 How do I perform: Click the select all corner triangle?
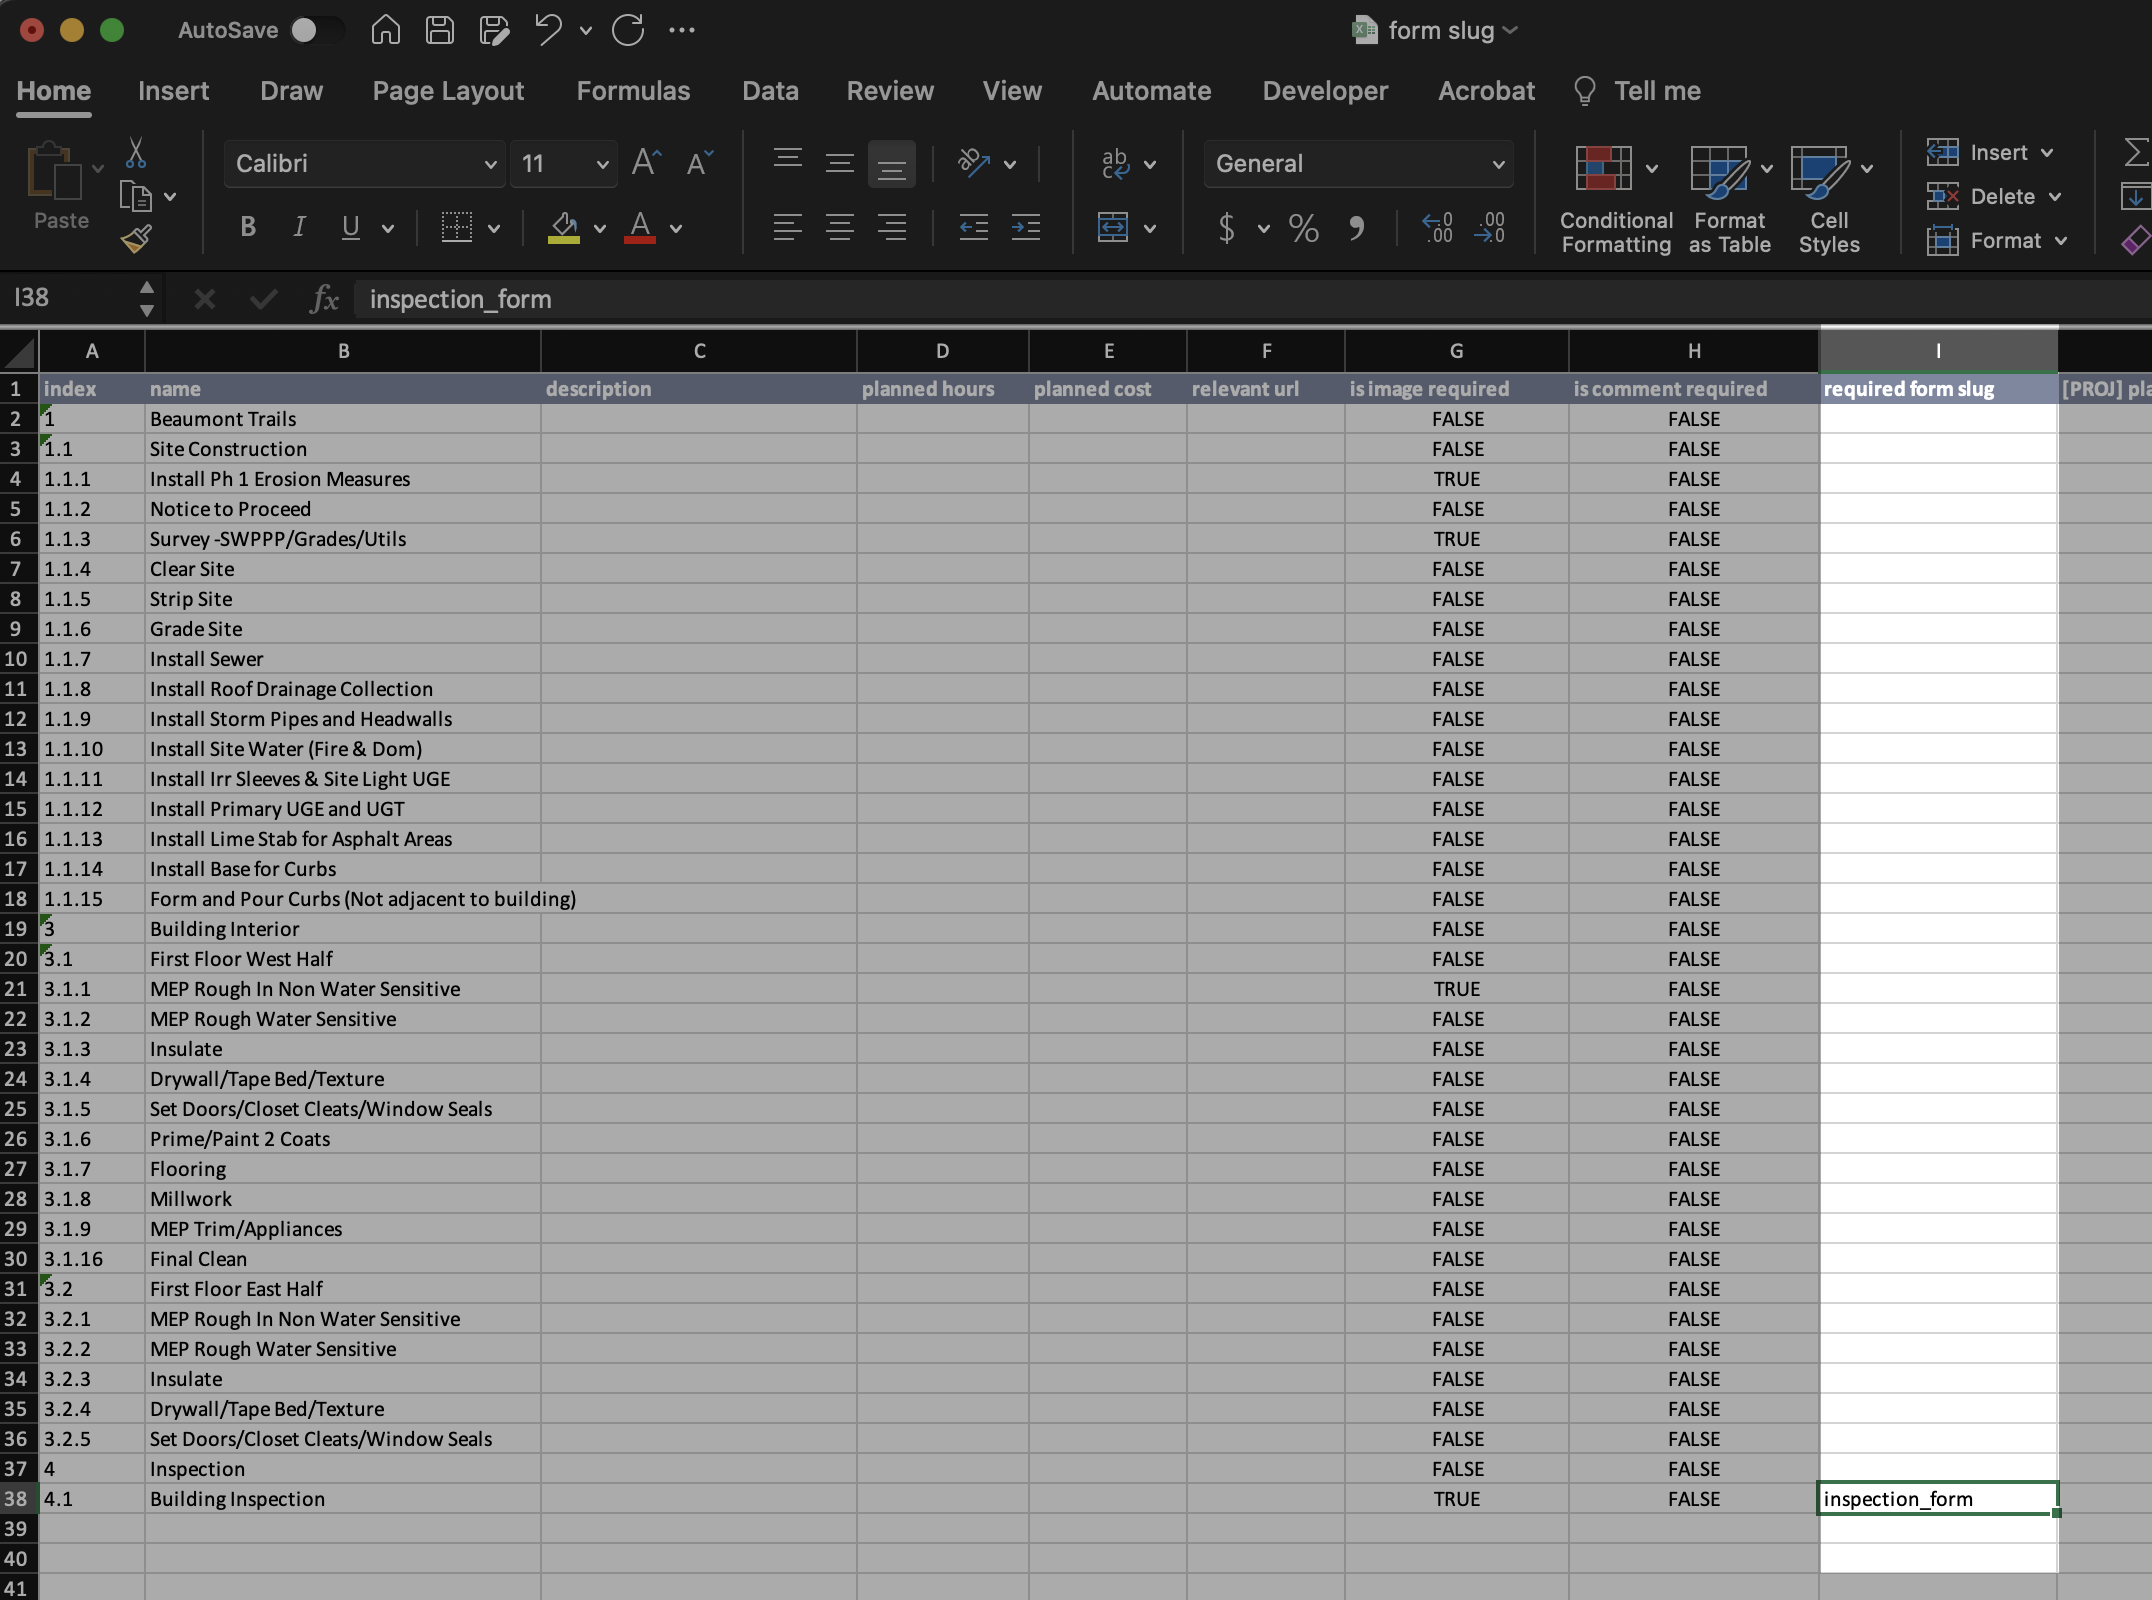pyautogui.click(x=19, y=352)
